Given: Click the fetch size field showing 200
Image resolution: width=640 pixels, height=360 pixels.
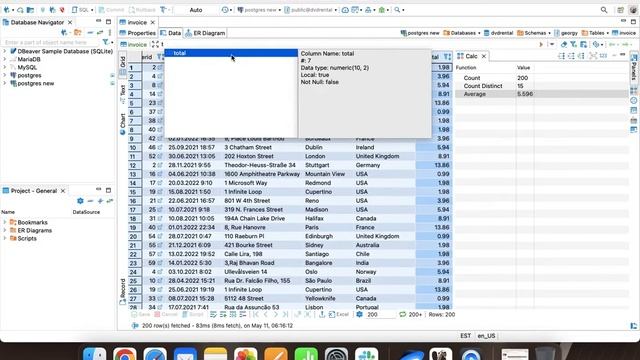Looking at the screenshot, I should [x=380, y=315].
